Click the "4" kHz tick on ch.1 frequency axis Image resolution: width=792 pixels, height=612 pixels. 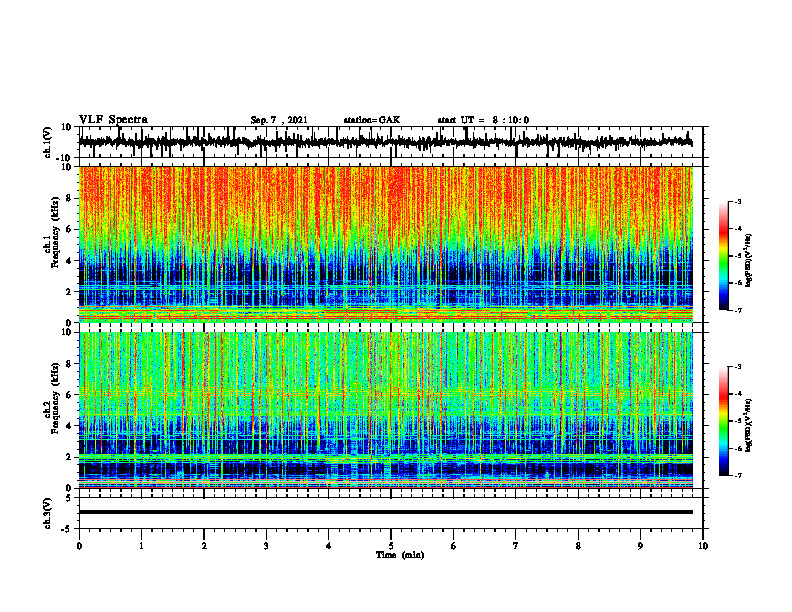coord(69,261)
